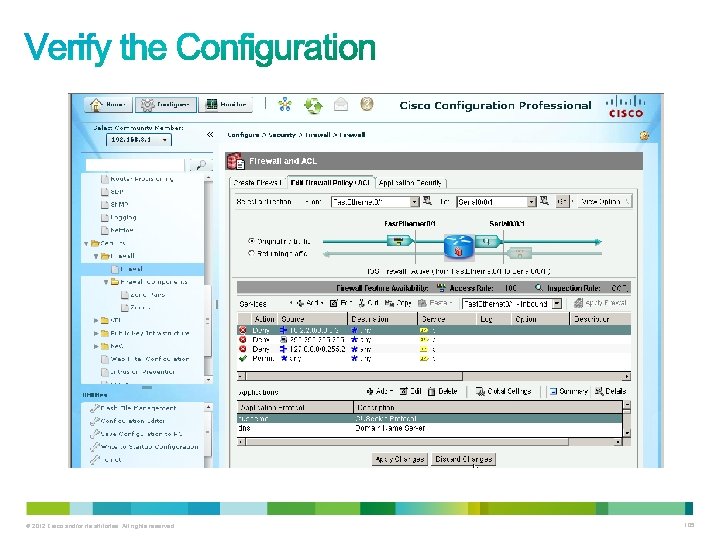The height and width of the screenshot is (540, 720).
Task: Open the SNMP tree item
Action: coord(115,205)
